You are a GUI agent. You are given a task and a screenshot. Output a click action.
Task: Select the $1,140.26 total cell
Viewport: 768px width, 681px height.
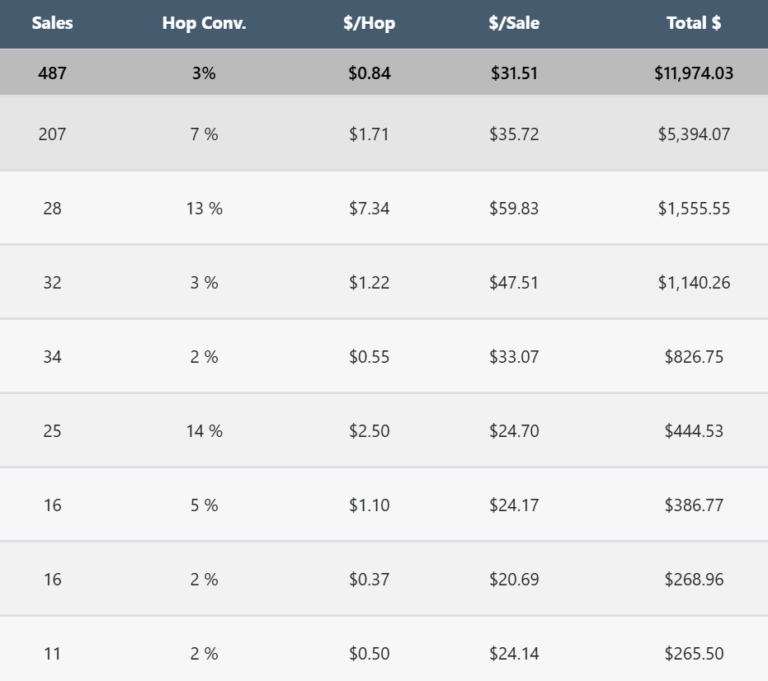pyautogui.click(x=694, y=282)
